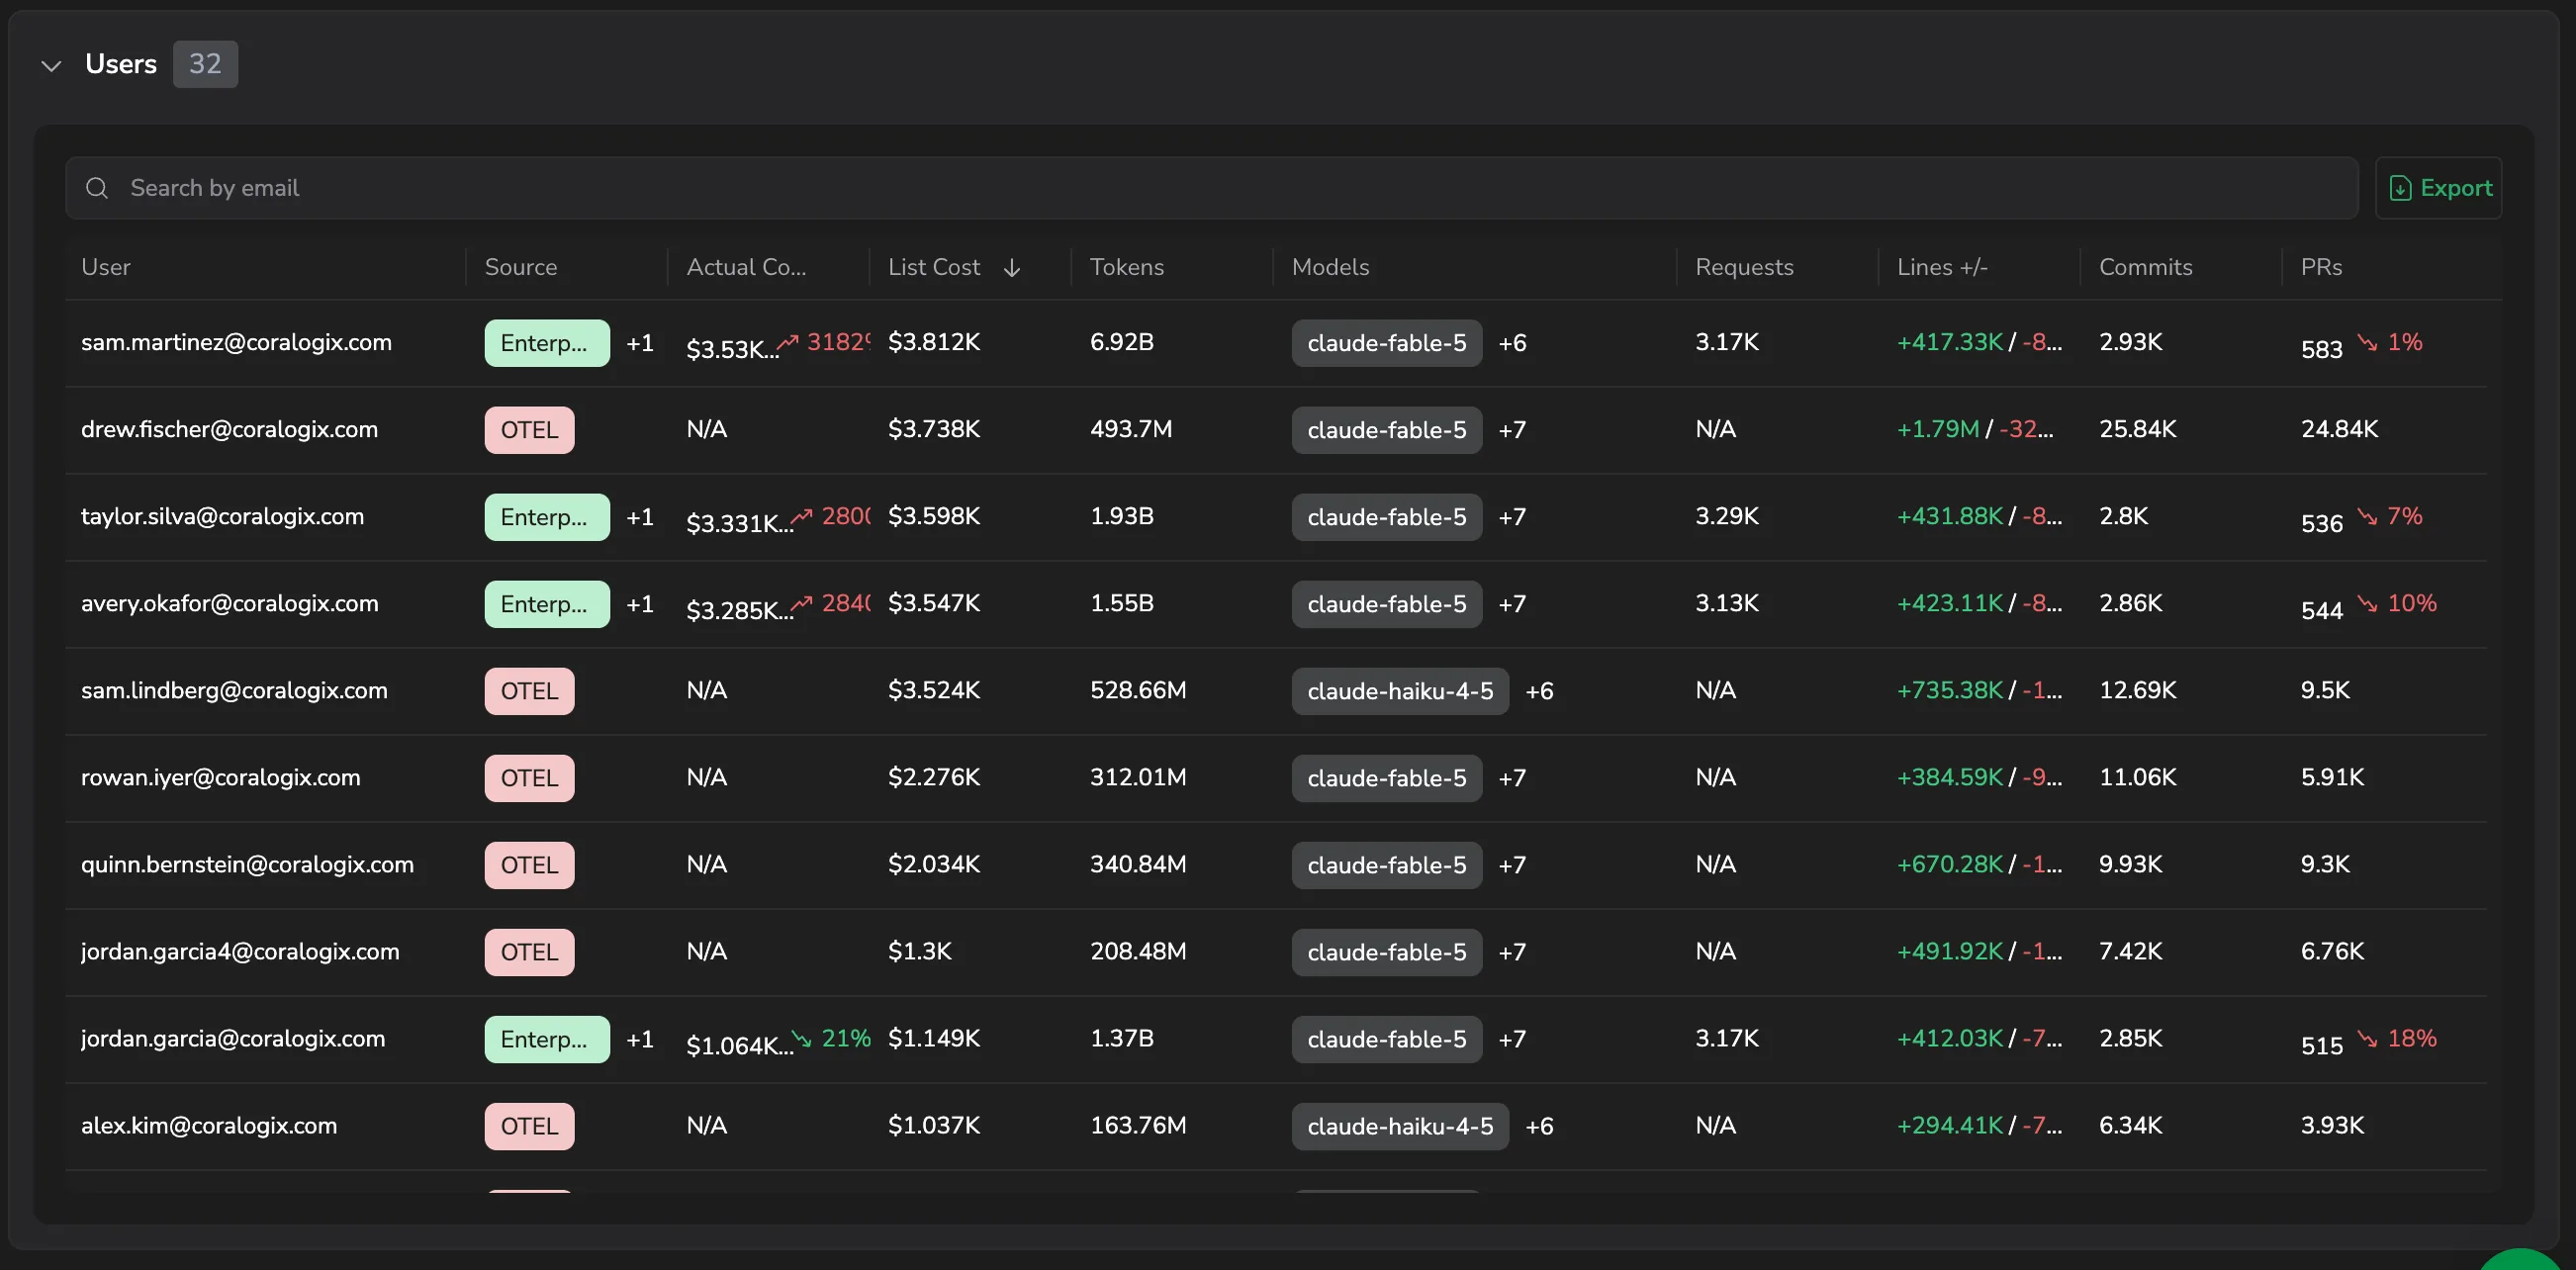Open user sam.lindberg@coralogix.com
2576x1270 pixels.
[x=234, y=690]
